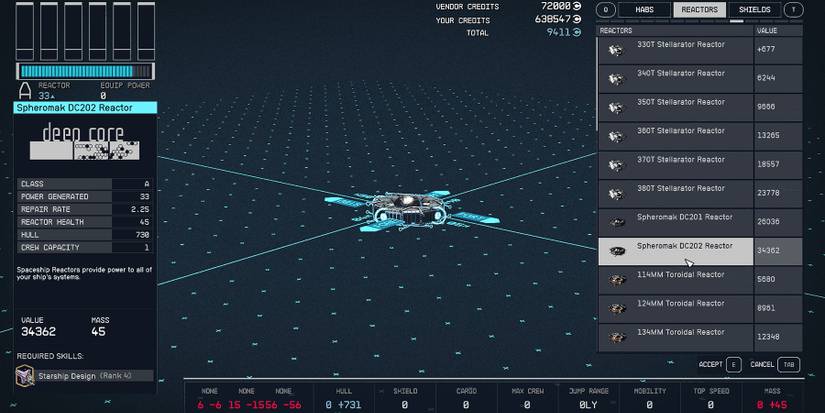
Task: Click the Top Speed stat
Action: click(x=711, y=398)
